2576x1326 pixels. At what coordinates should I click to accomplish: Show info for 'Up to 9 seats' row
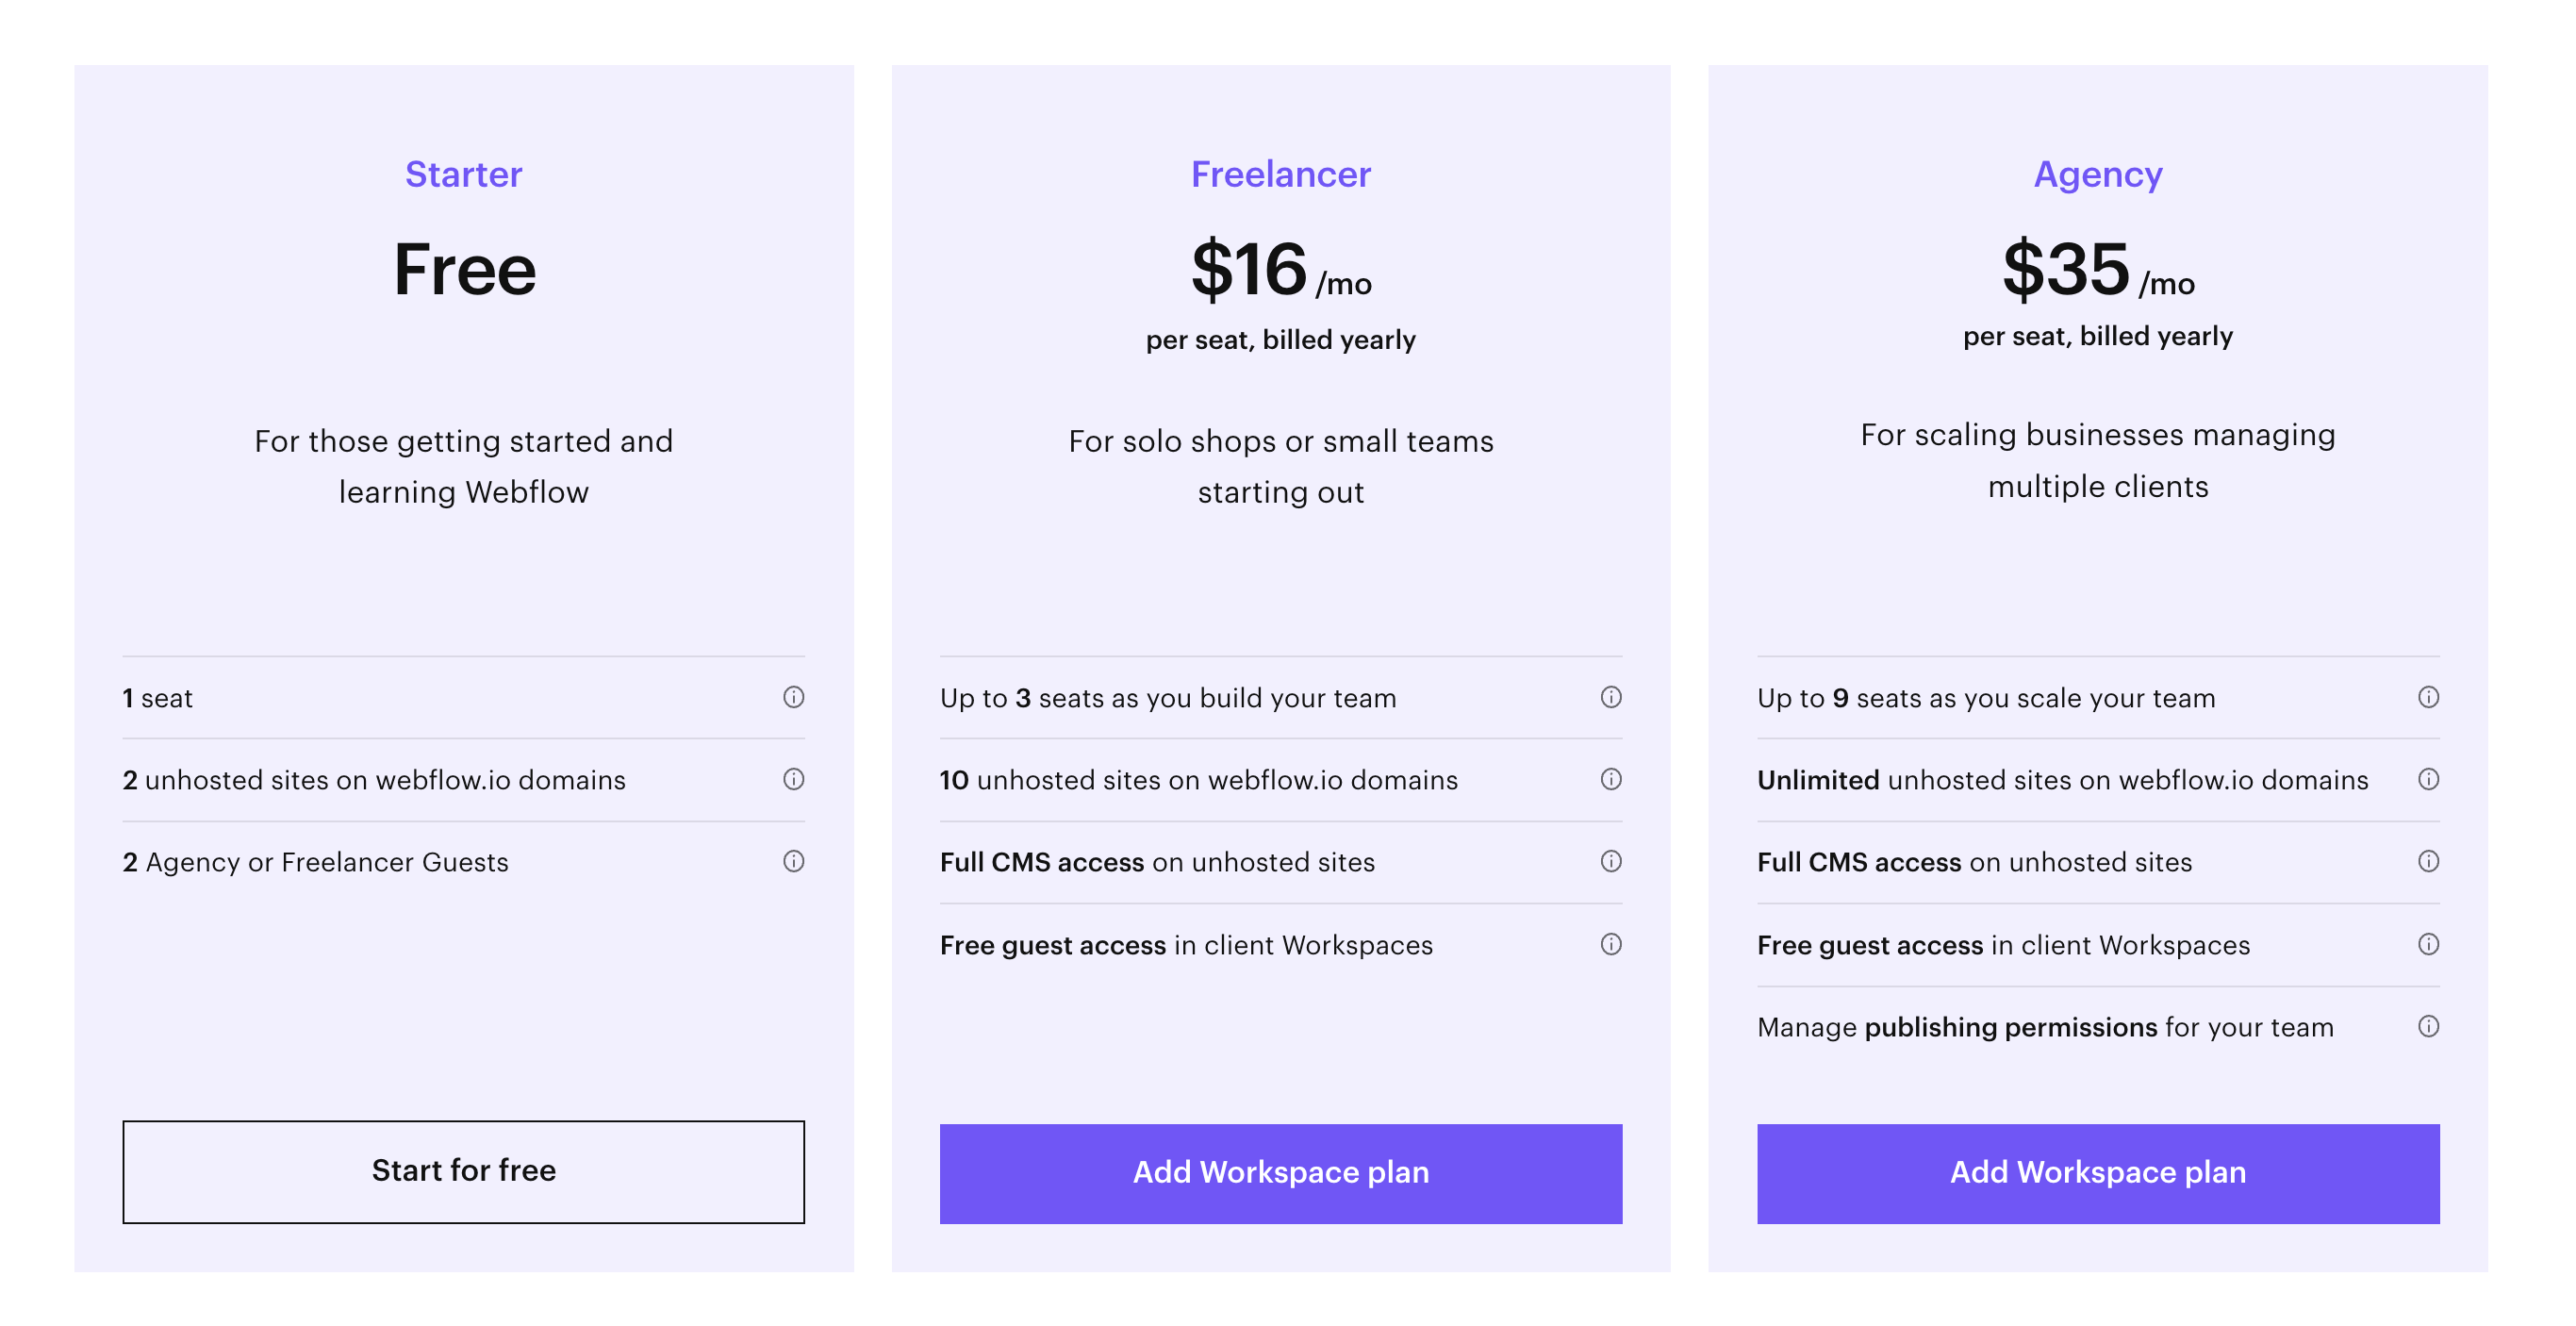tap(2428, 697)
